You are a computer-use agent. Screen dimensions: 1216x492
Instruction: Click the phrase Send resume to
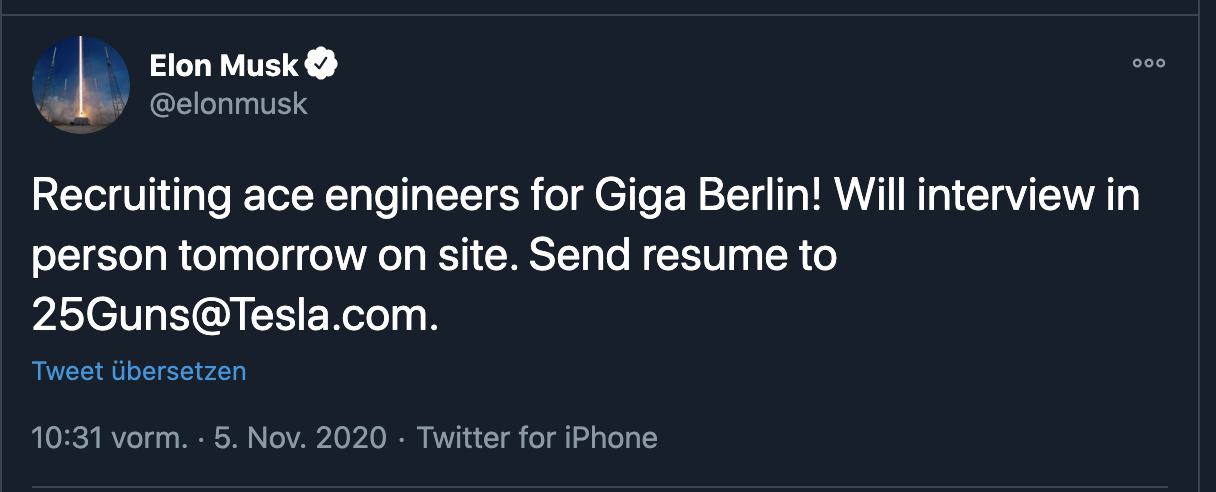click(x=682, y=256)
